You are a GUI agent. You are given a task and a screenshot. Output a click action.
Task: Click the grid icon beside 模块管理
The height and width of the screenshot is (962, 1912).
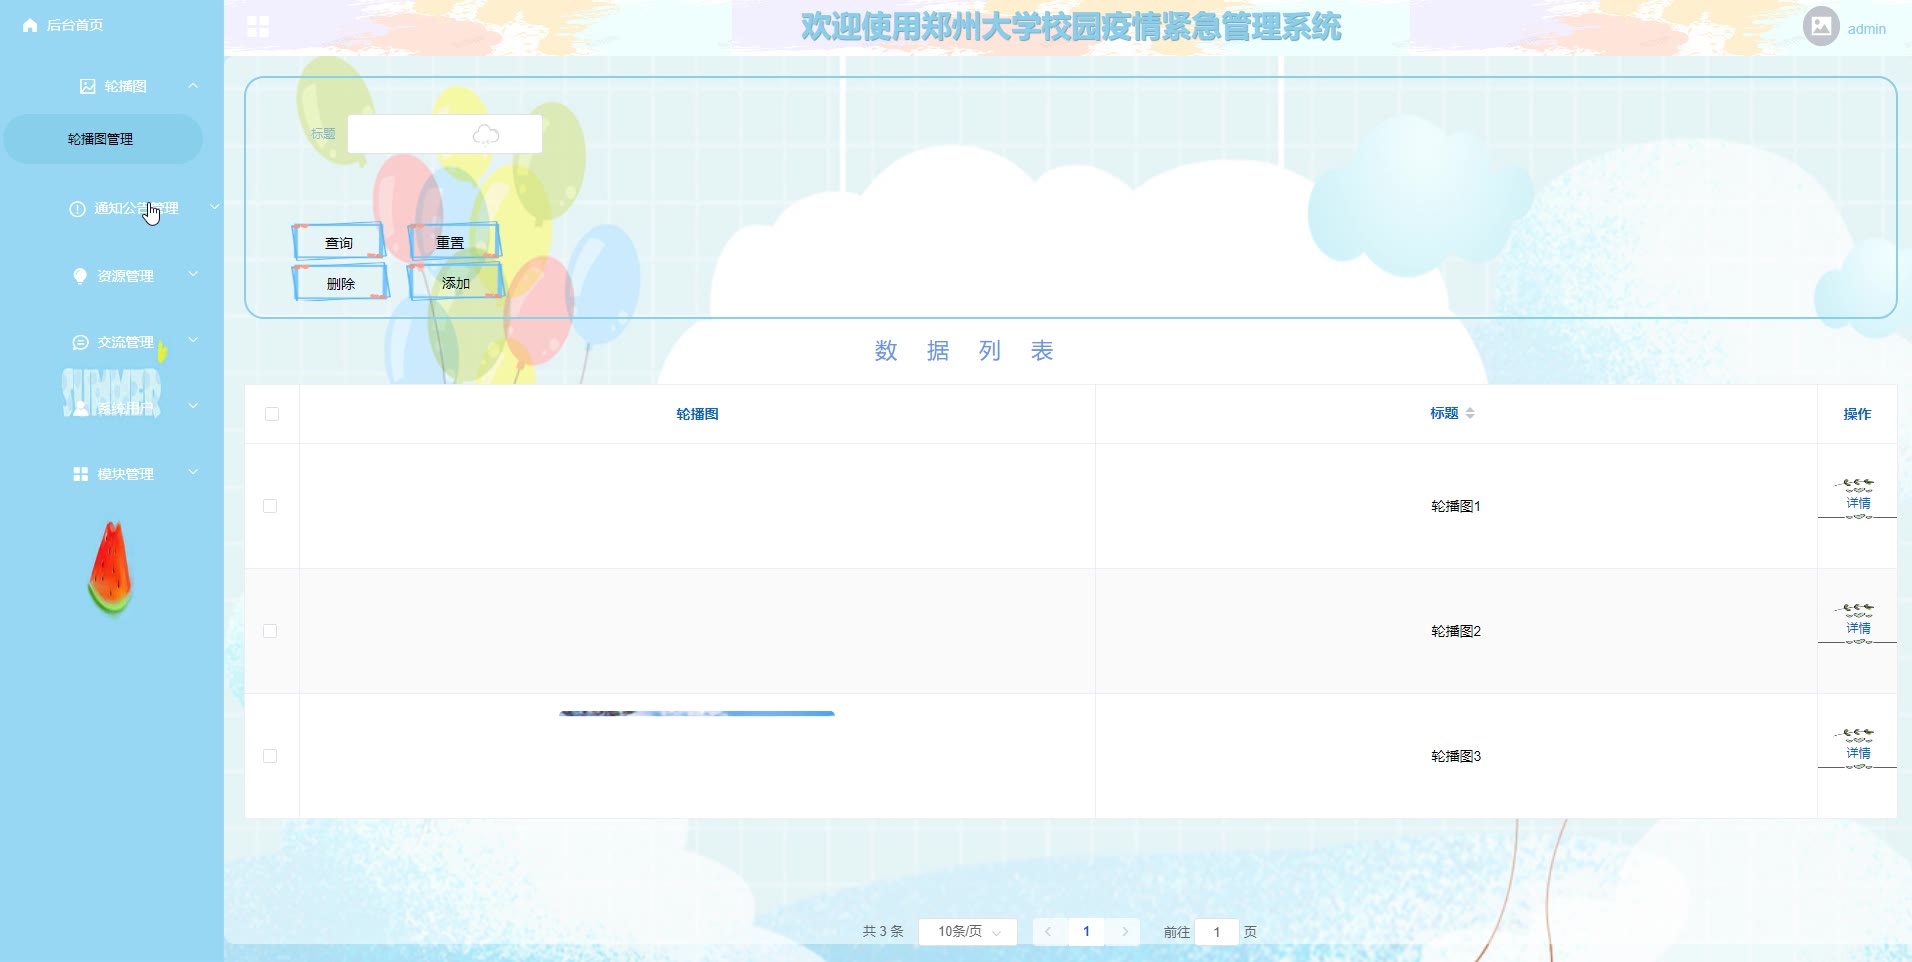tap(81, 474)
